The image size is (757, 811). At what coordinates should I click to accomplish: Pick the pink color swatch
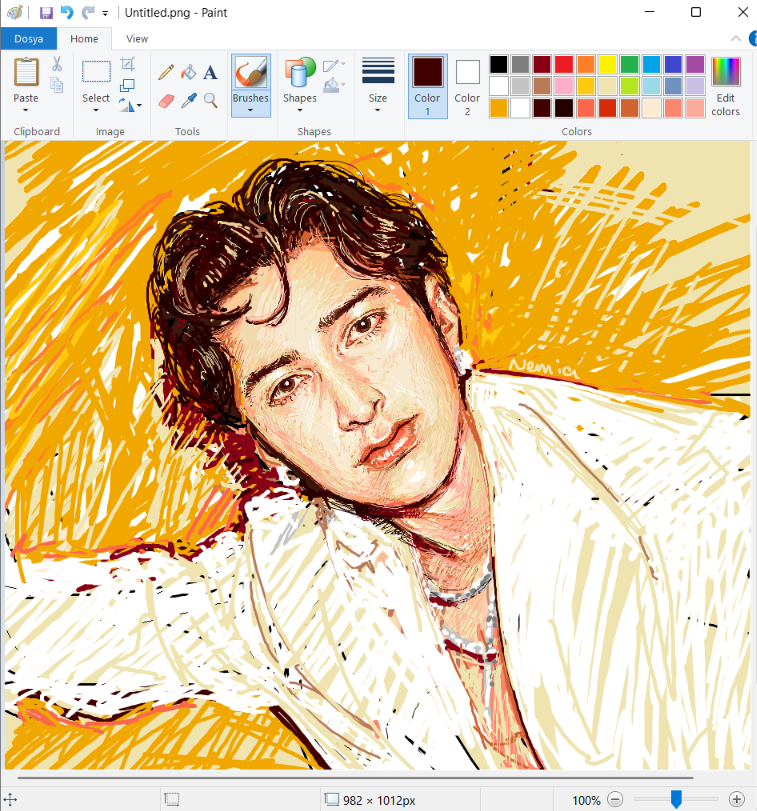click(x=564, y=86)
